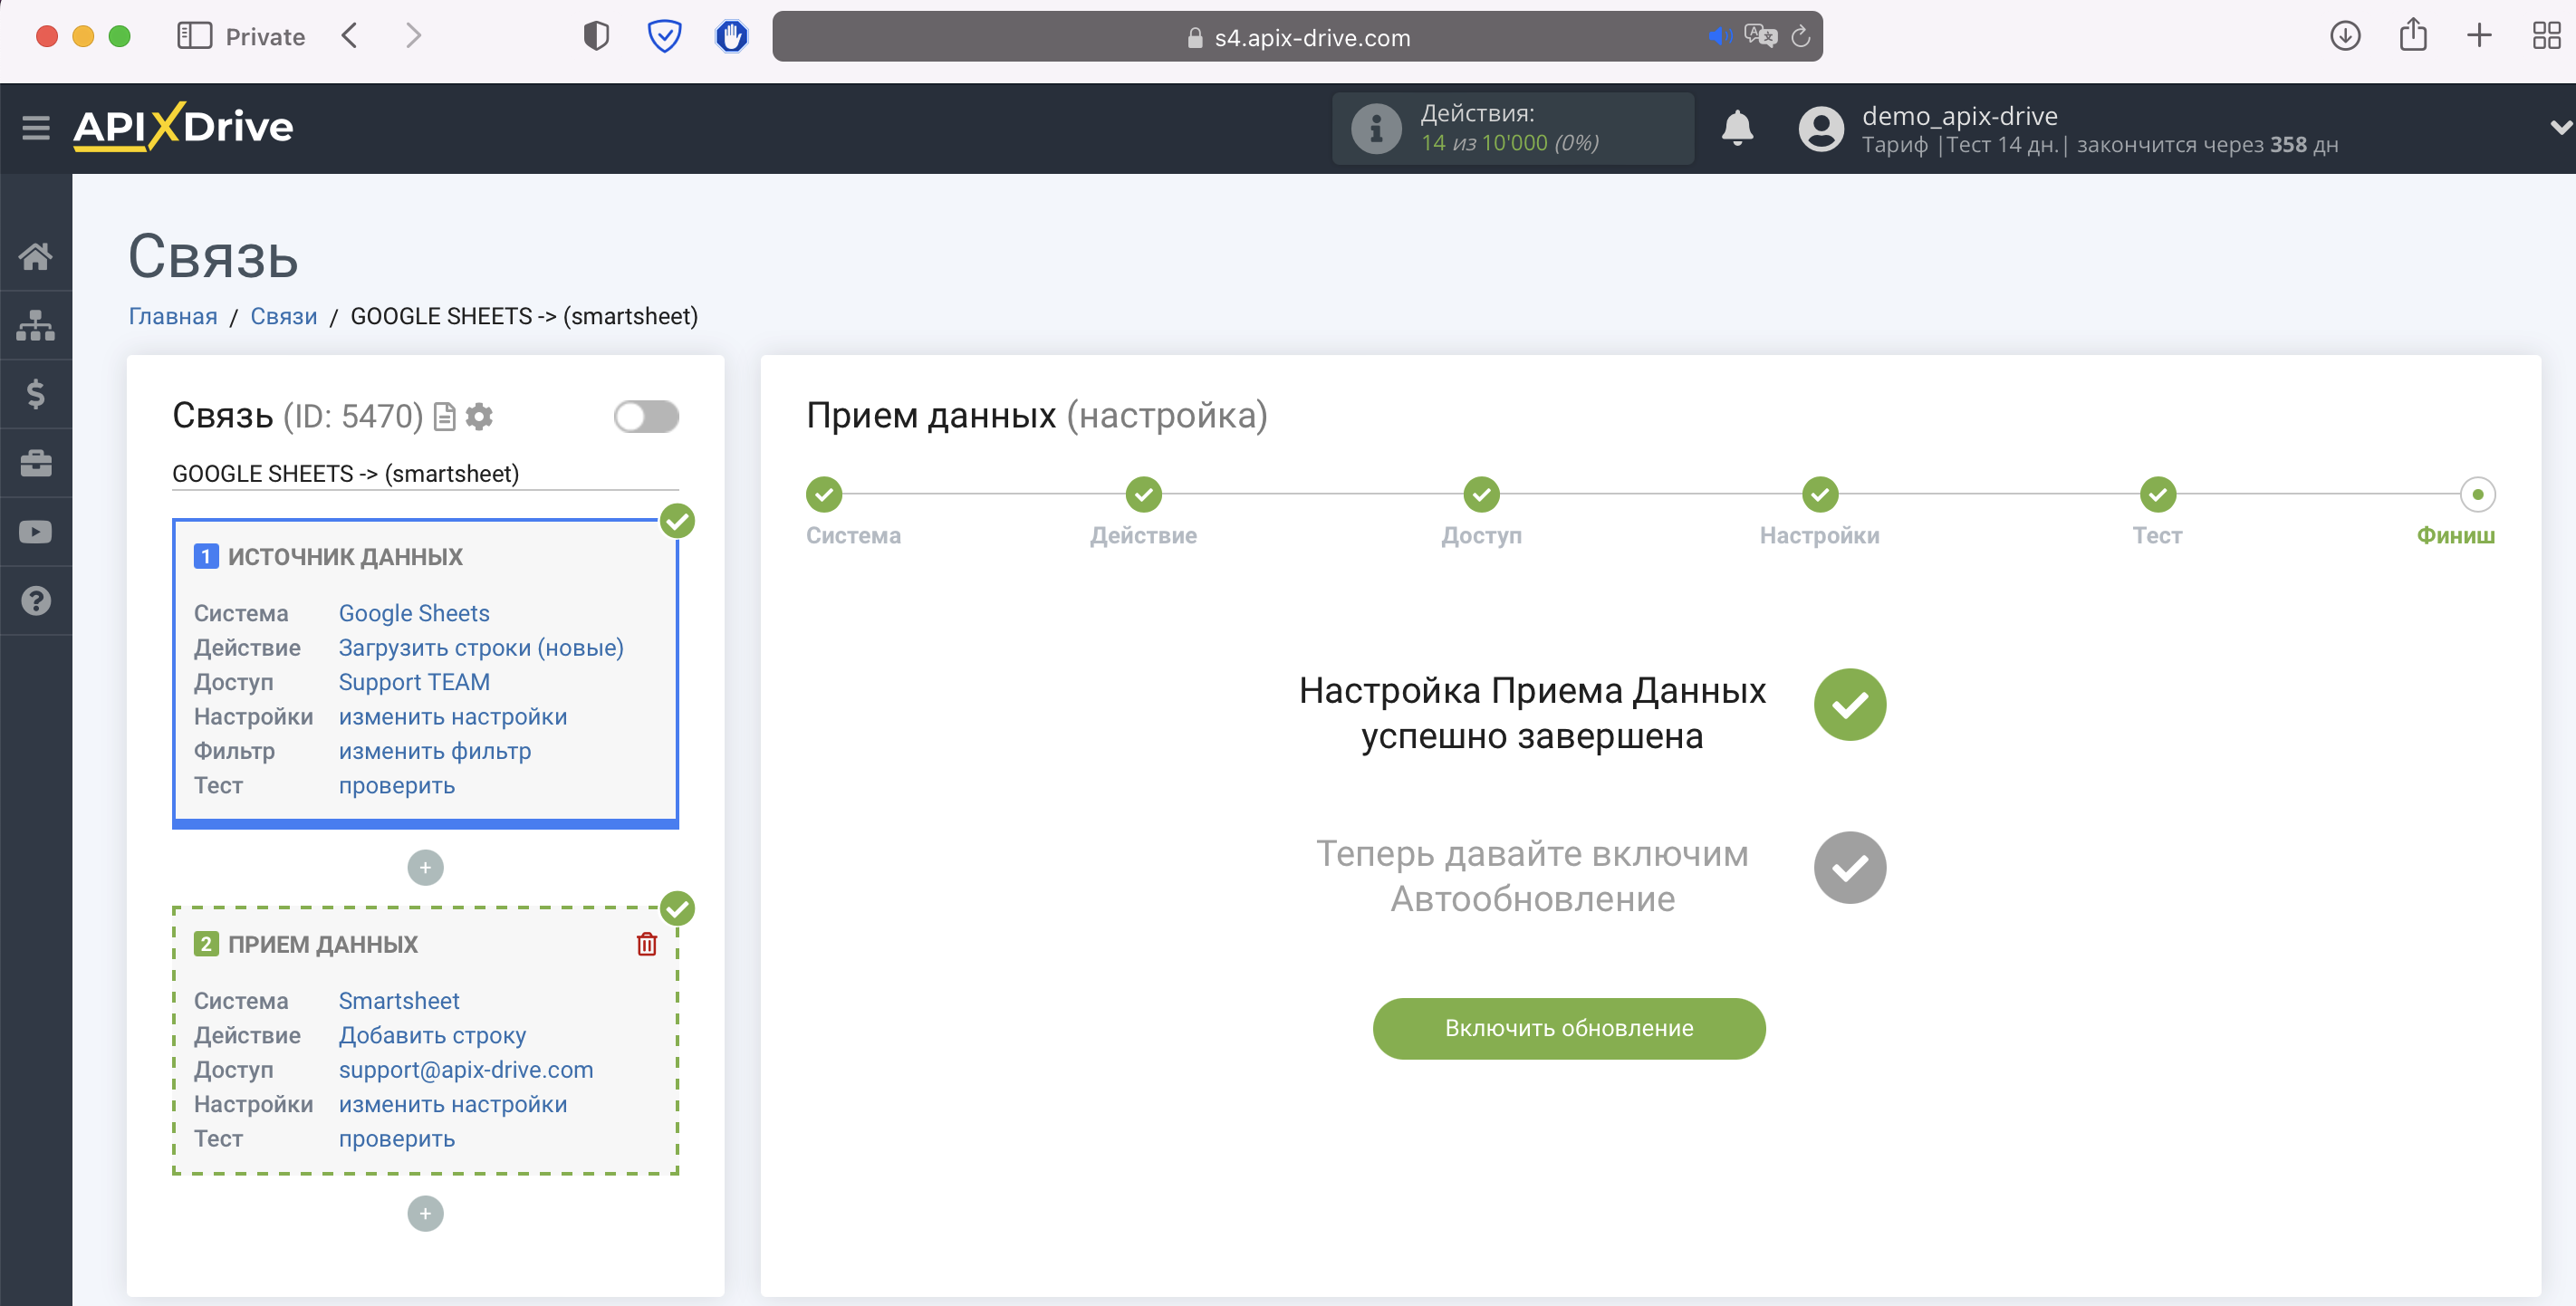This screenshot has width=2576, height=1306.
Task: Add step after data source block
Action: pyautogui.click(x=425, y=867)
